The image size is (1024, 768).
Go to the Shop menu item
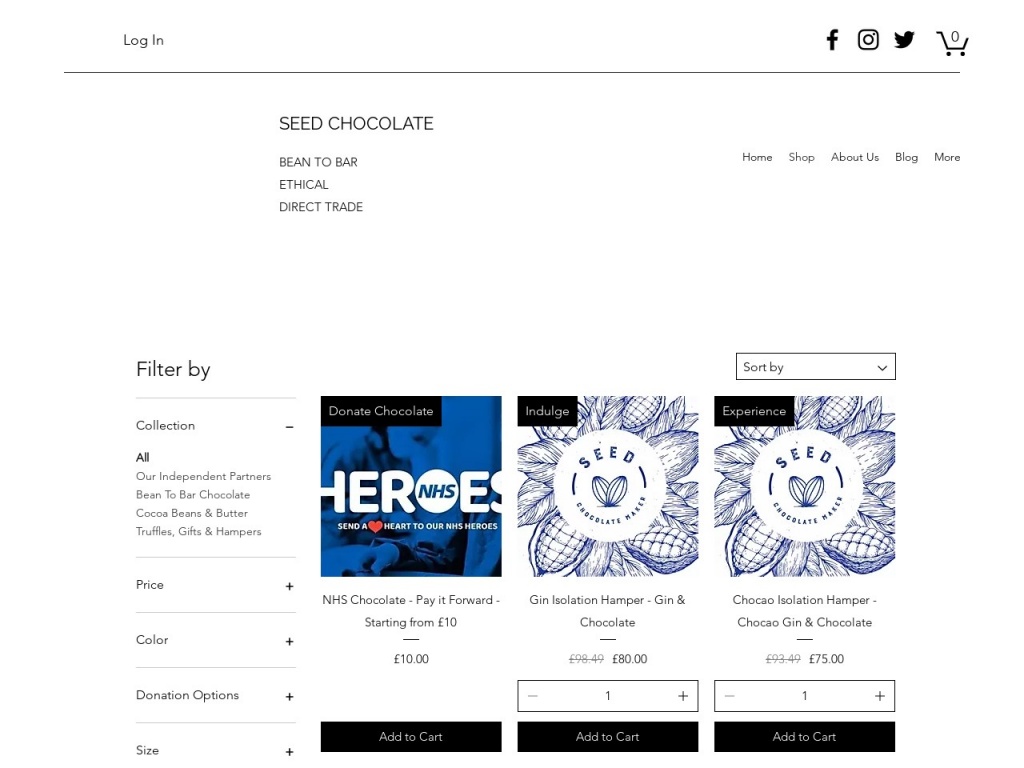(801, 157)
